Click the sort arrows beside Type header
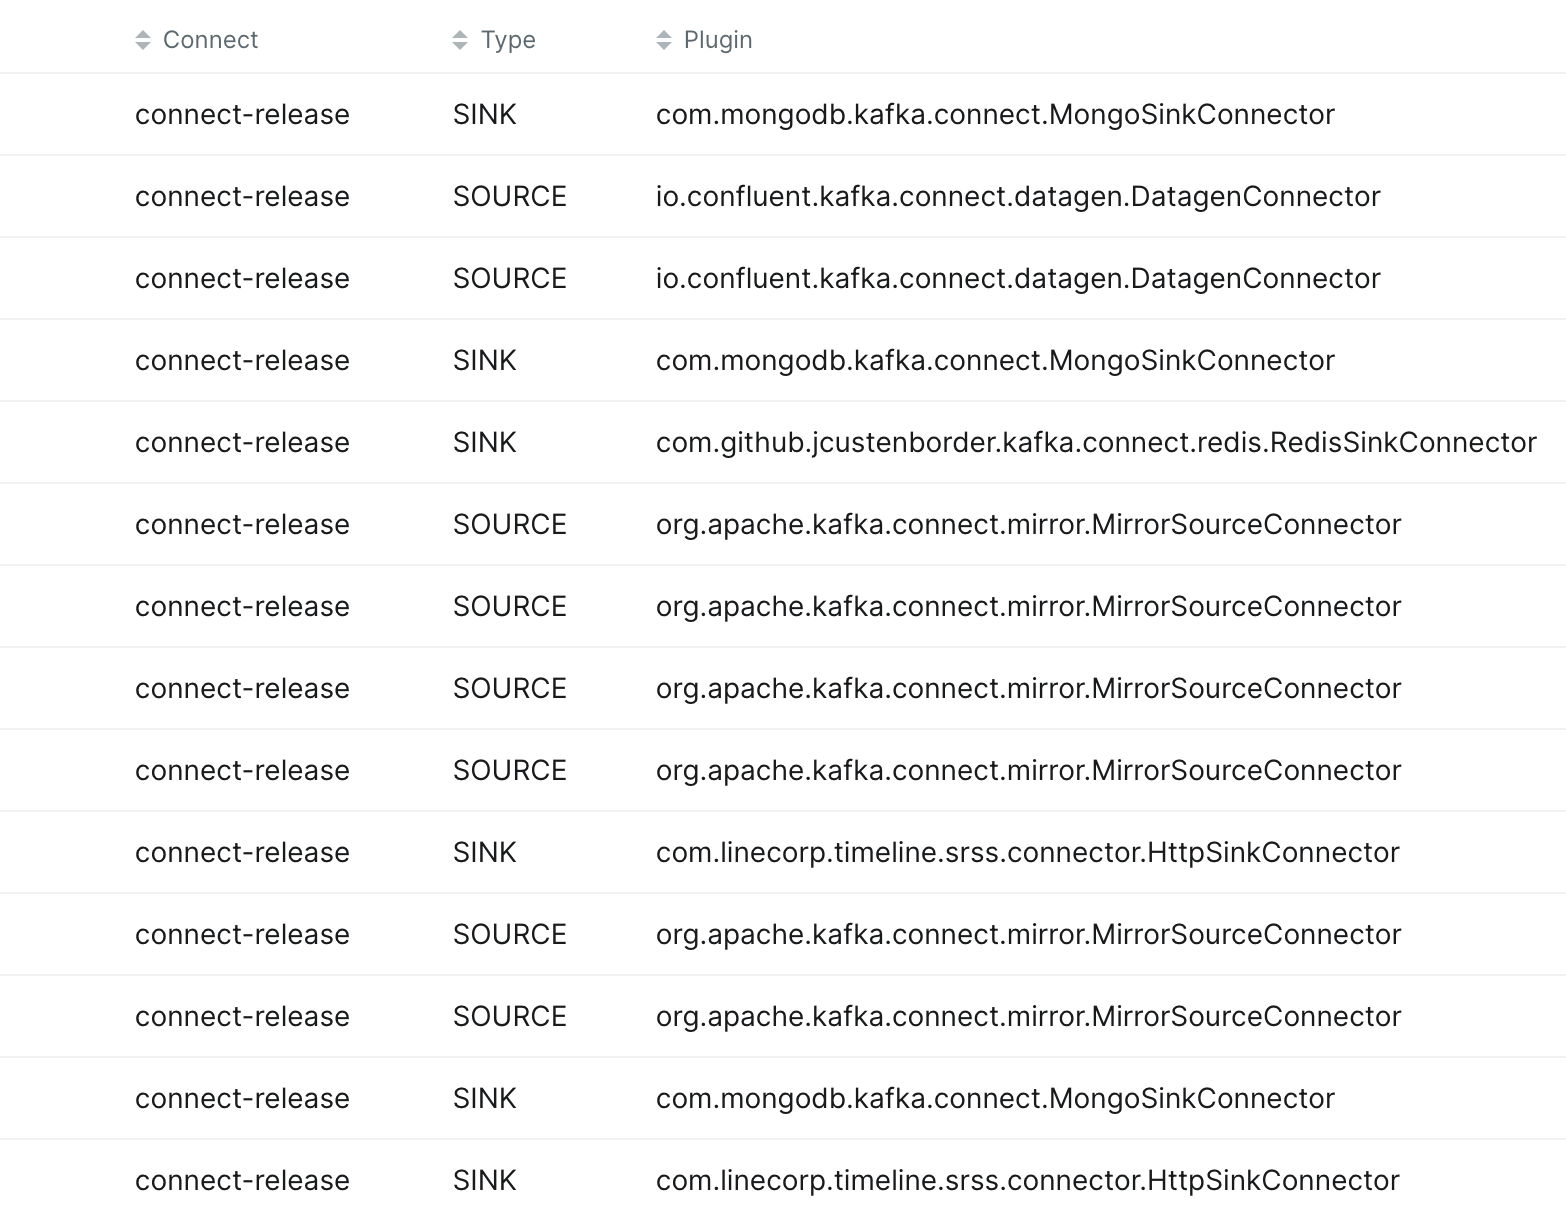 460,40
